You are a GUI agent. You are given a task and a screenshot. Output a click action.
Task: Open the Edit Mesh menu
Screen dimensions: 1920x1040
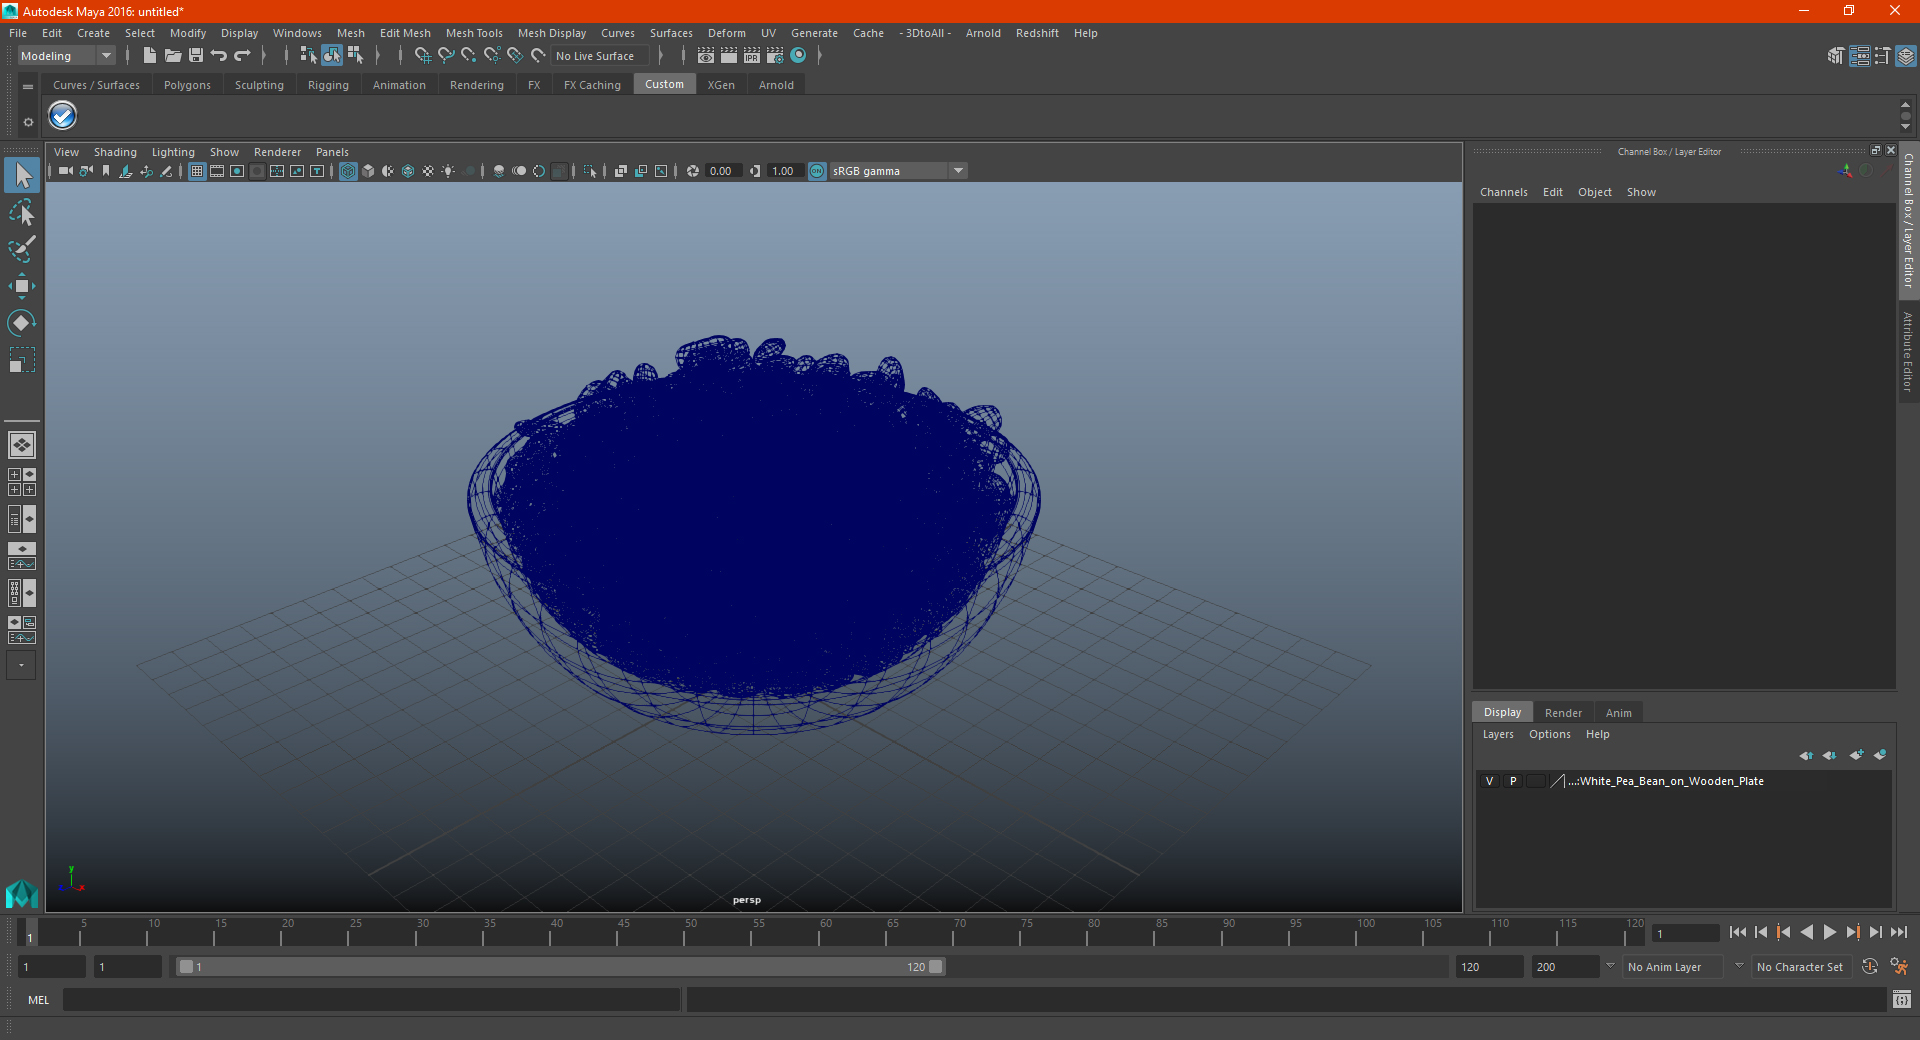click(x=405, y=33)
